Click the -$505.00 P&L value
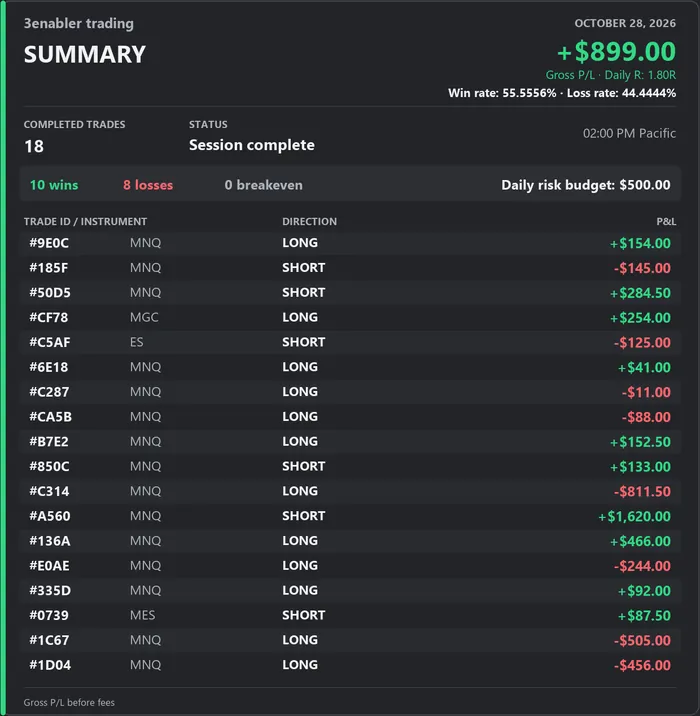Image resolution: width=700 pixels, height=716 pixels. (642, 641)
